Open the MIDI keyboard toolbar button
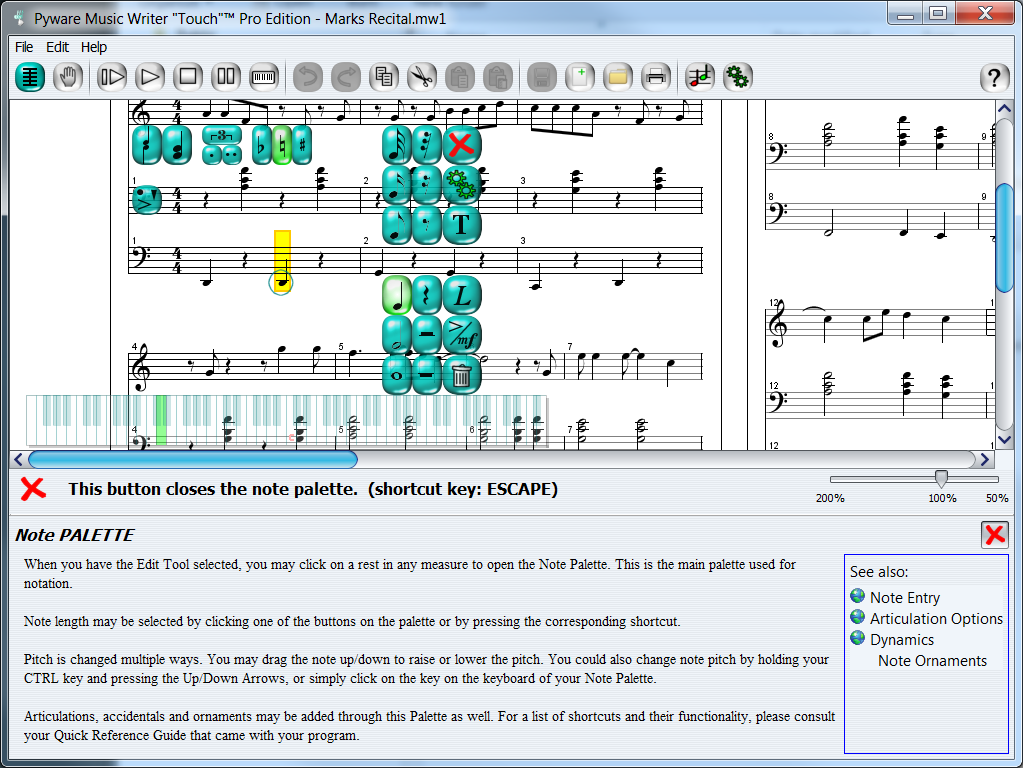 pyautogui.click(x=264, y=76)
